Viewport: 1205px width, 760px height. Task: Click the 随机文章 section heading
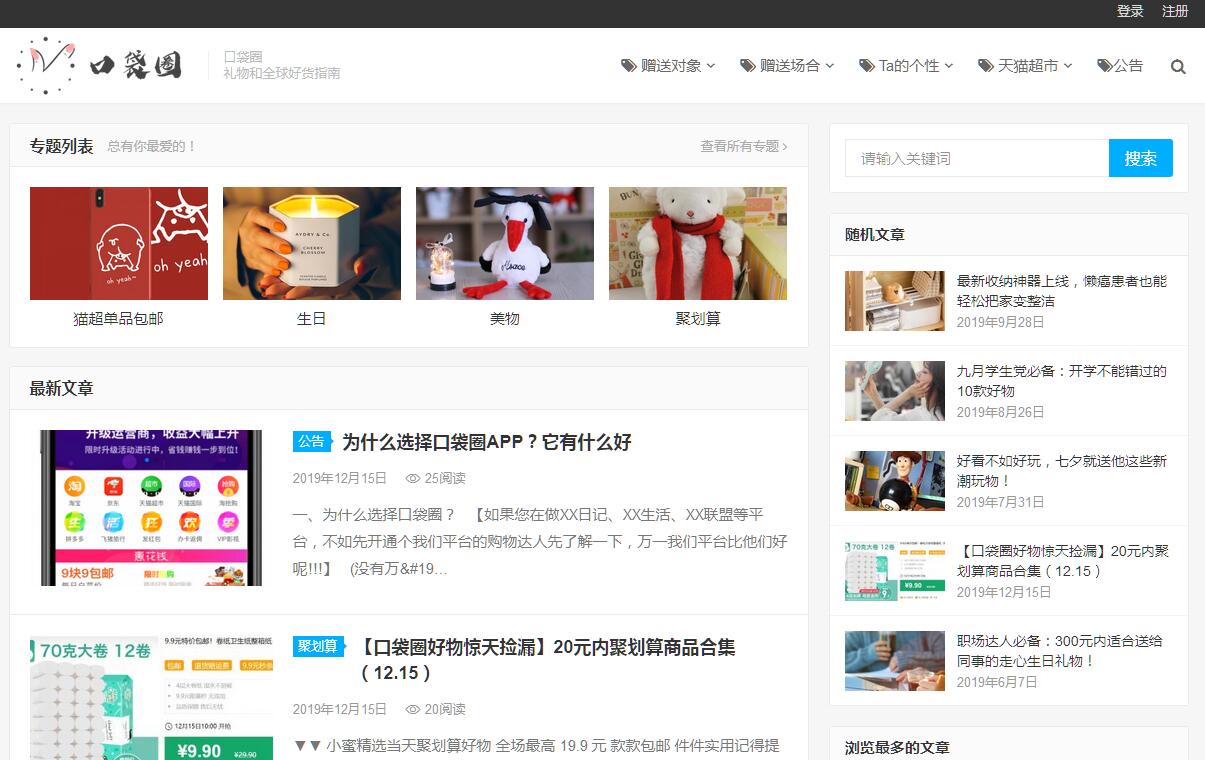coord(875,235)
